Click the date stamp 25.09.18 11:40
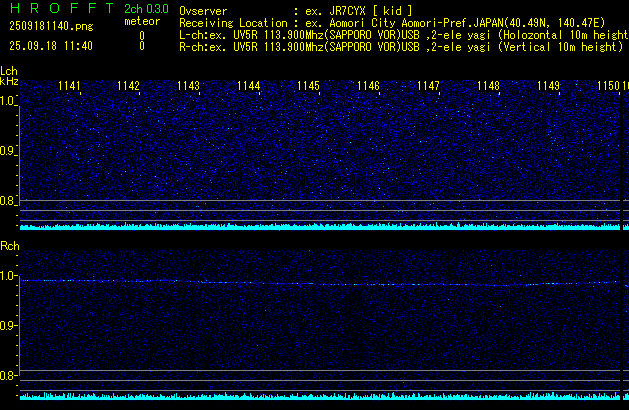The width and height of the screenshot is (629, 410). coord(50,46)
